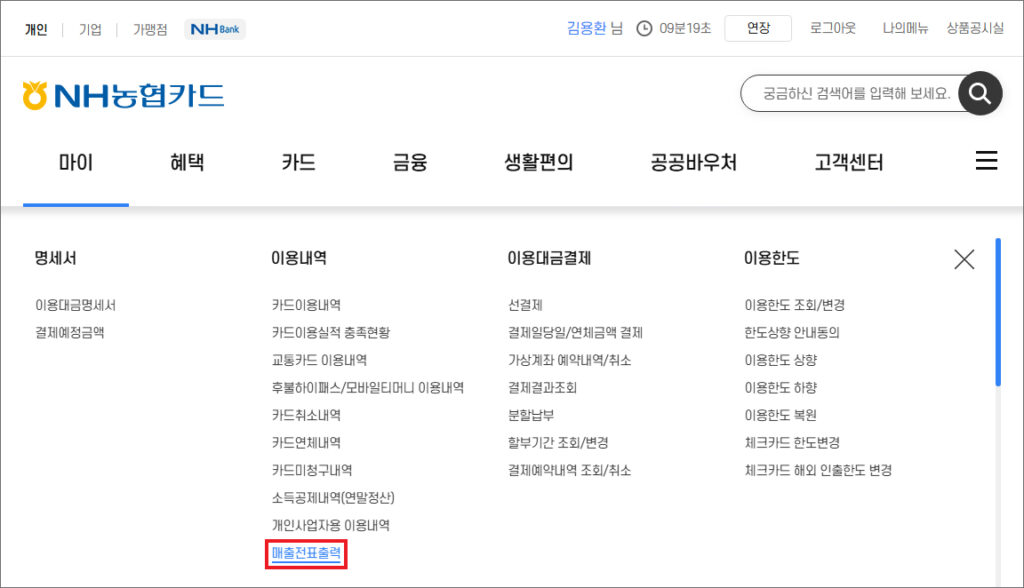Open 개인사업자용 이용내역
The width and height of the screenshot is (1024, 588).
point(331,525)
